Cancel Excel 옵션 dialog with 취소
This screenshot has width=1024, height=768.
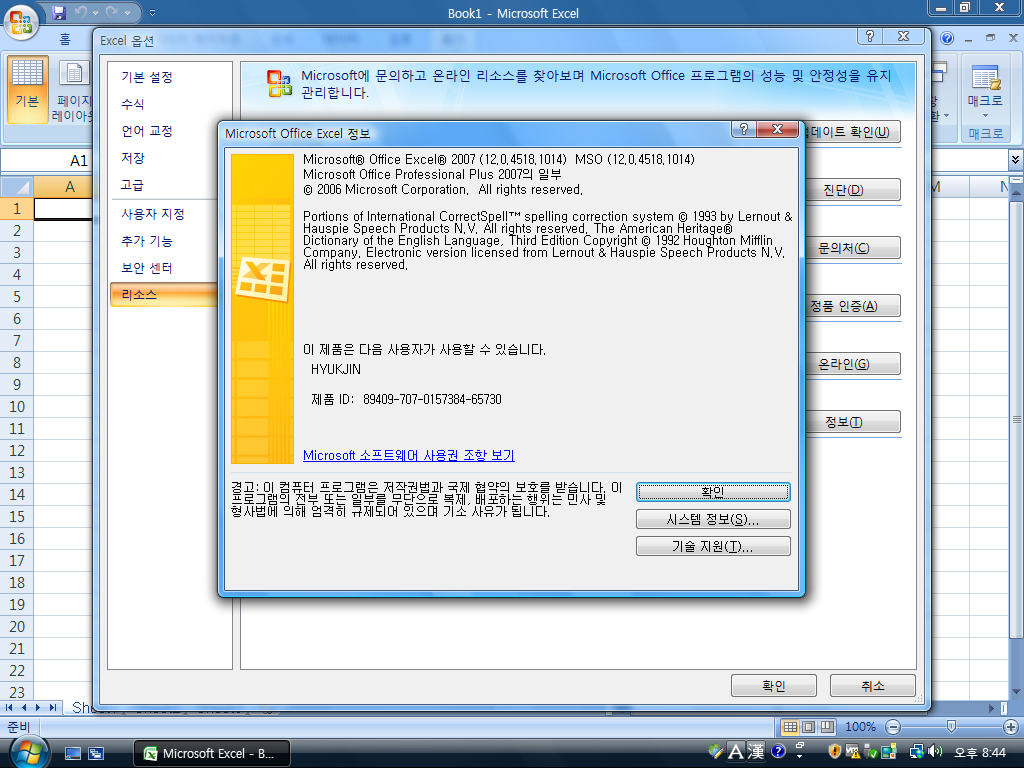[872, 686]
